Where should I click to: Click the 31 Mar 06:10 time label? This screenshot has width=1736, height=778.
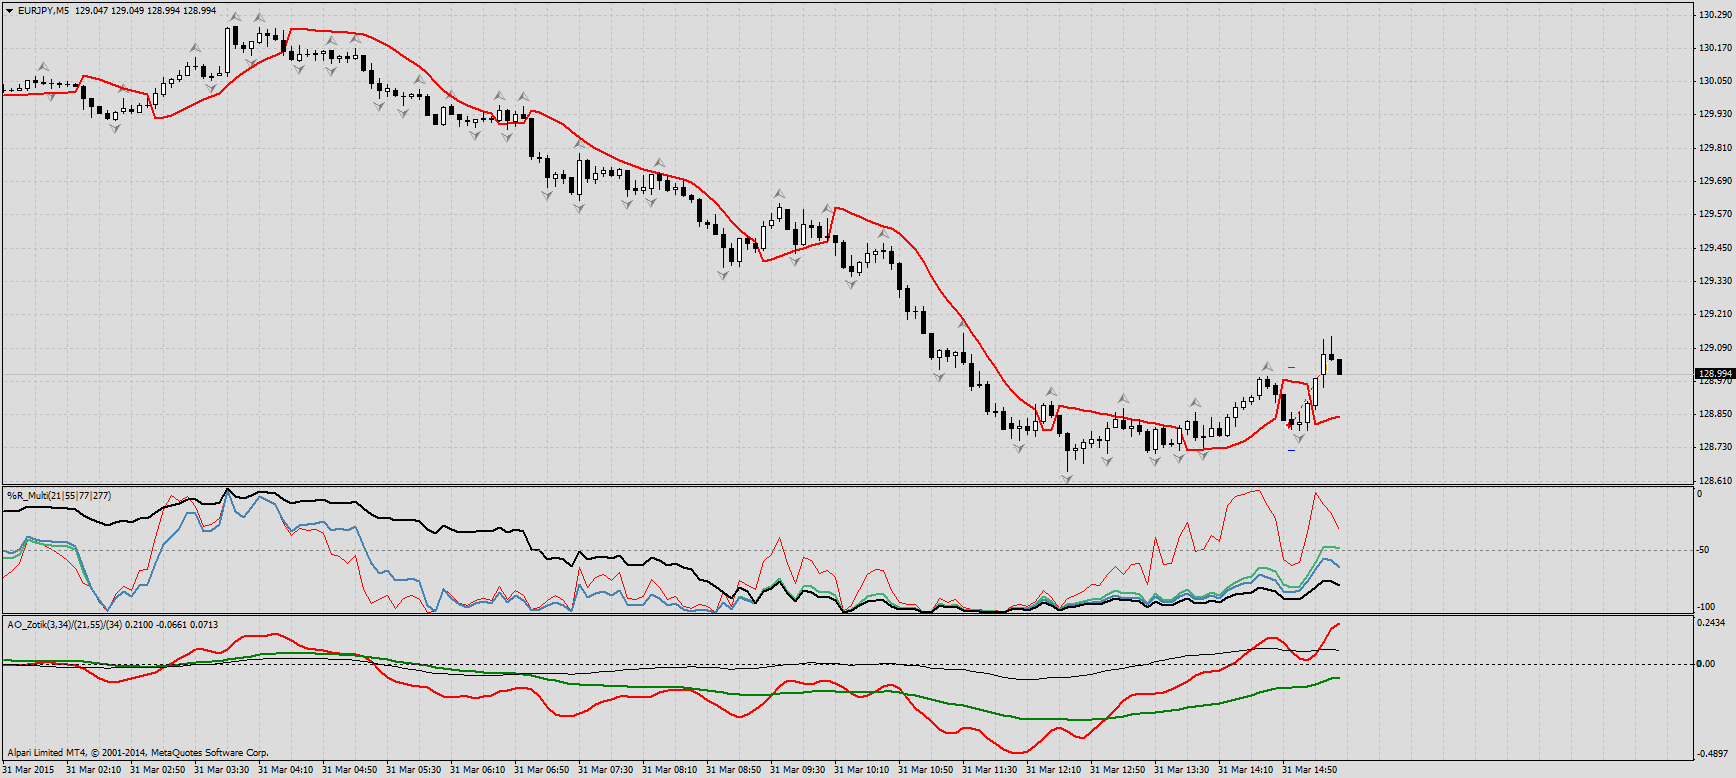(478, 770)
